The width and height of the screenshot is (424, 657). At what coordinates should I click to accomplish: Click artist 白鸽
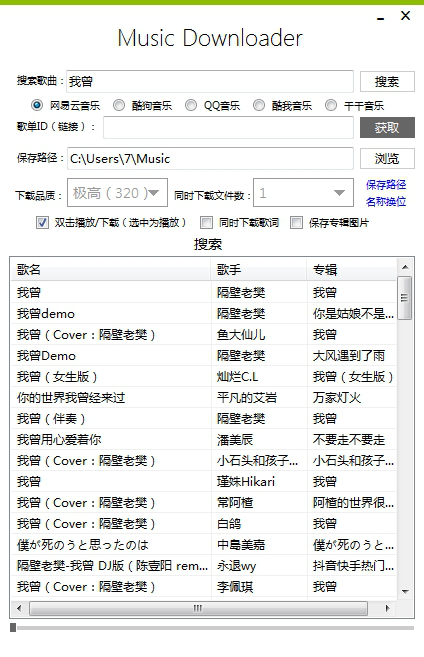[x=229, y=523]
